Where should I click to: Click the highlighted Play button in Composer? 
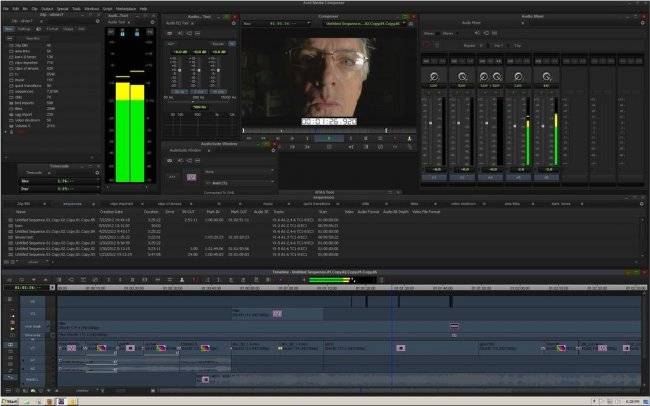tap(329, 138)
